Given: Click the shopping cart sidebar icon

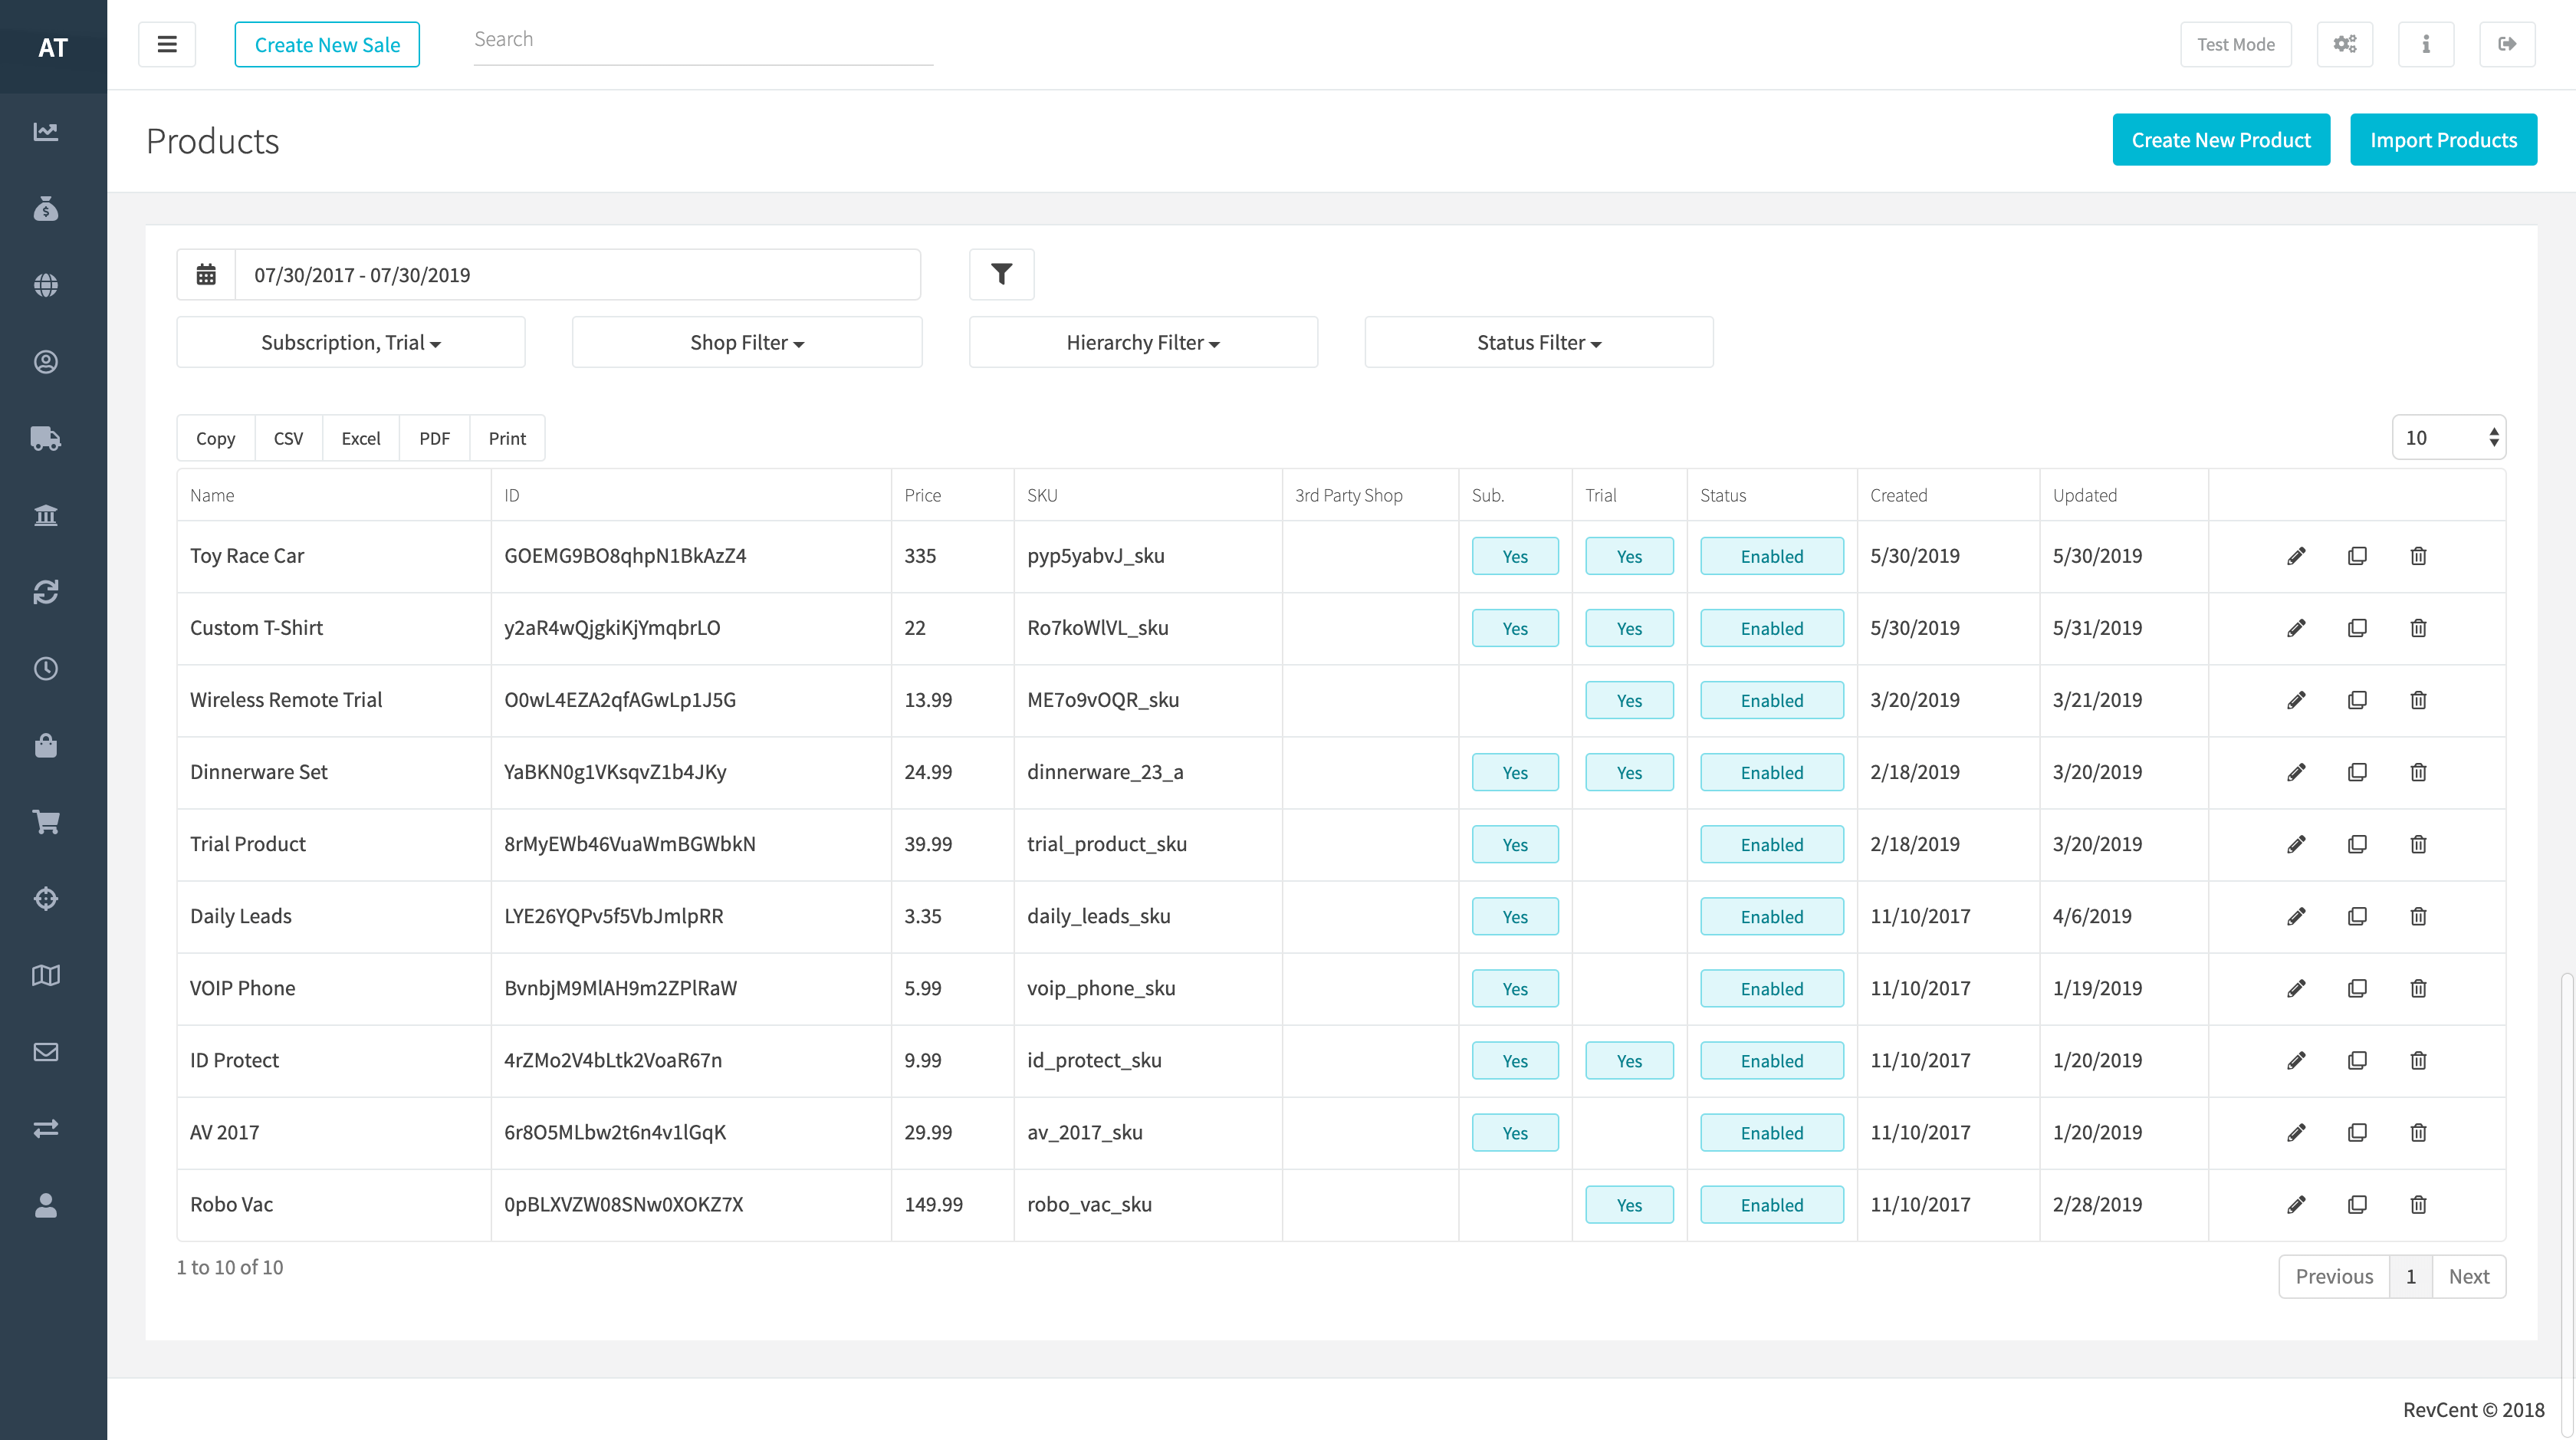Looking at the screenshot, I should tap(46, 822).
